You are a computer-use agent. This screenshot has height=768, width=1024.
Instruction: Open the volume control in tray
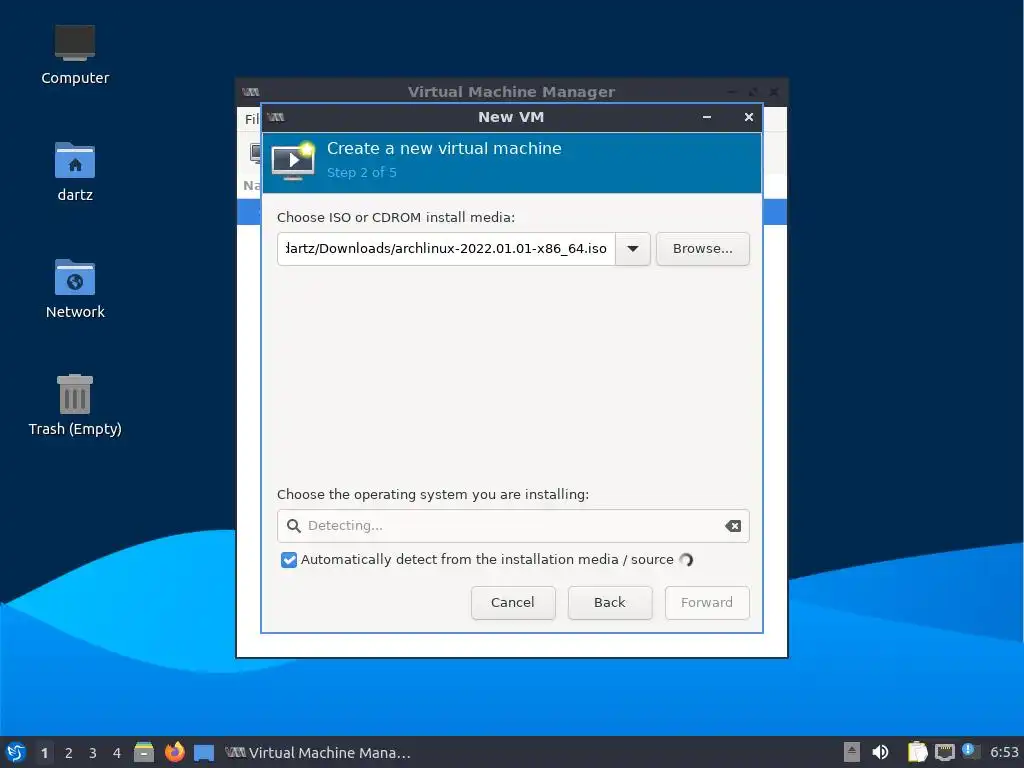click(x=880, y=752)
